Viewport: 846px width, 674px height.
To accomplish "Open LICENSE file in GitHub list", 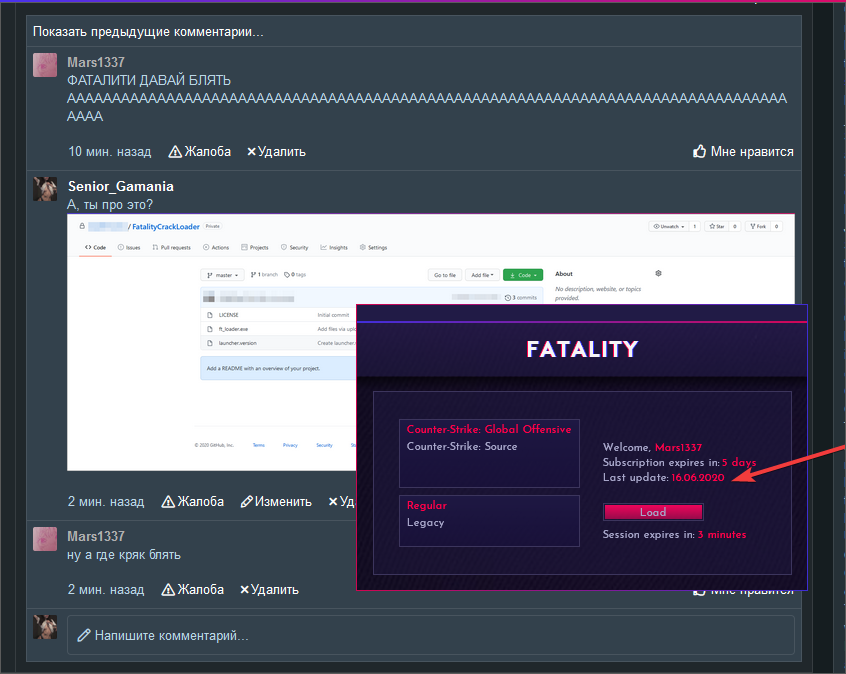I will (228, 315).
